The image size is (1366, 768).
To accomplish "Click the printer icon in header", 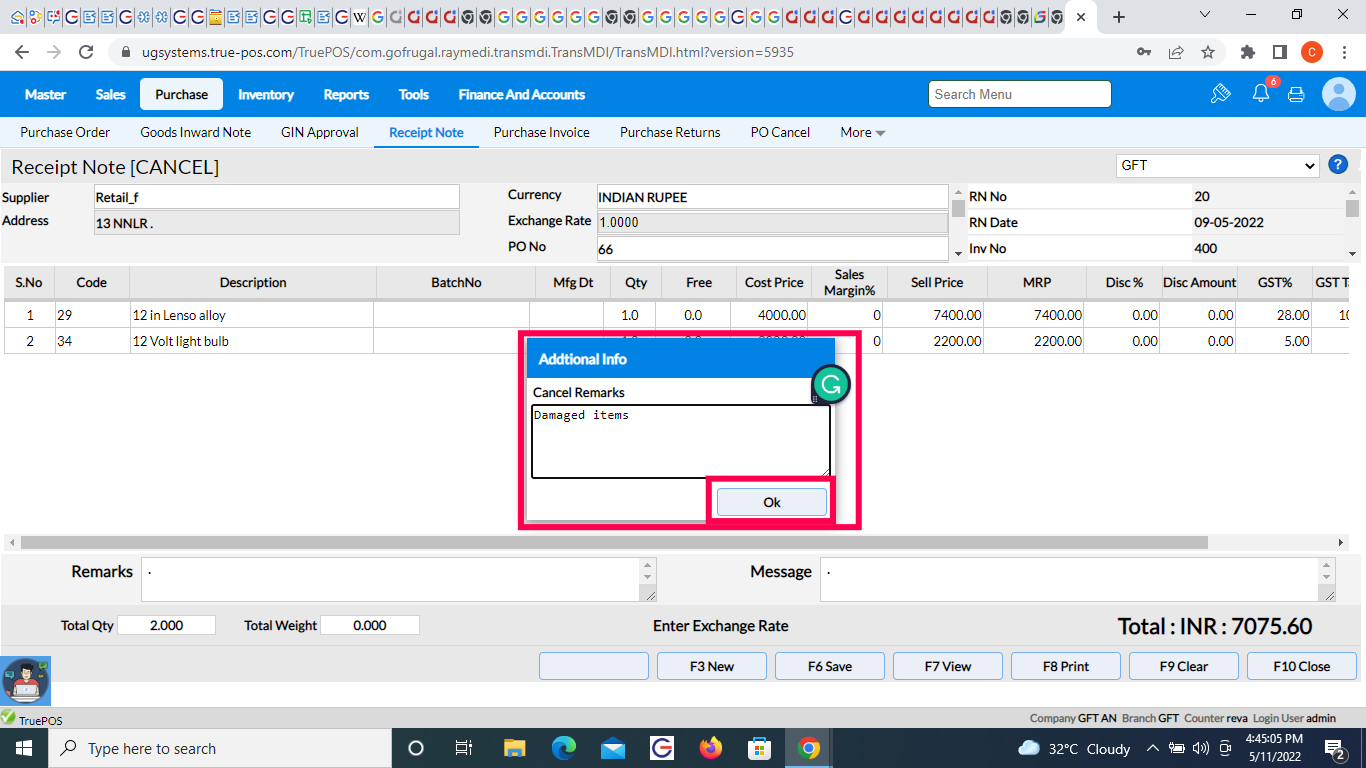I will [x=1296, y=94].
